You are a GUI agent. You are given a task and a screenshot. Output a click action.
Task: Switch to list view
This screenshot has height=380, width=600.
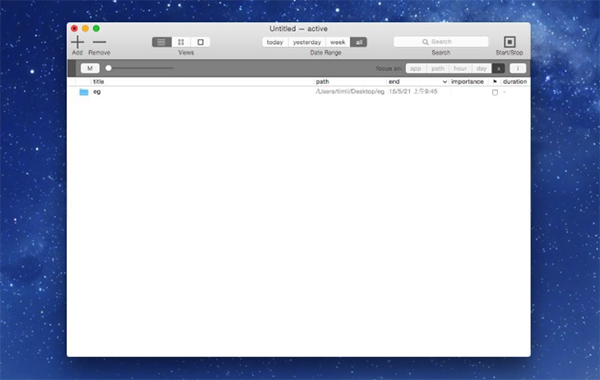161,42
